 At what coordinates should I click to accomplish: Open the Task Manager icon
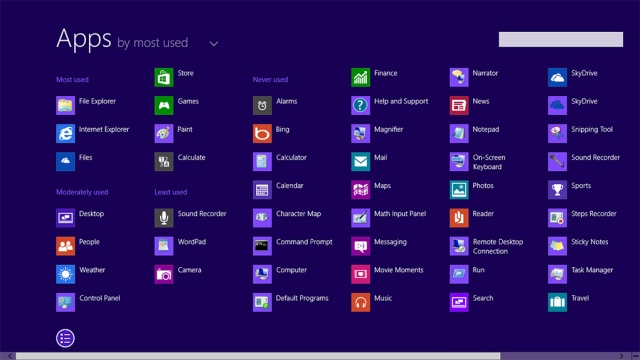557,274
